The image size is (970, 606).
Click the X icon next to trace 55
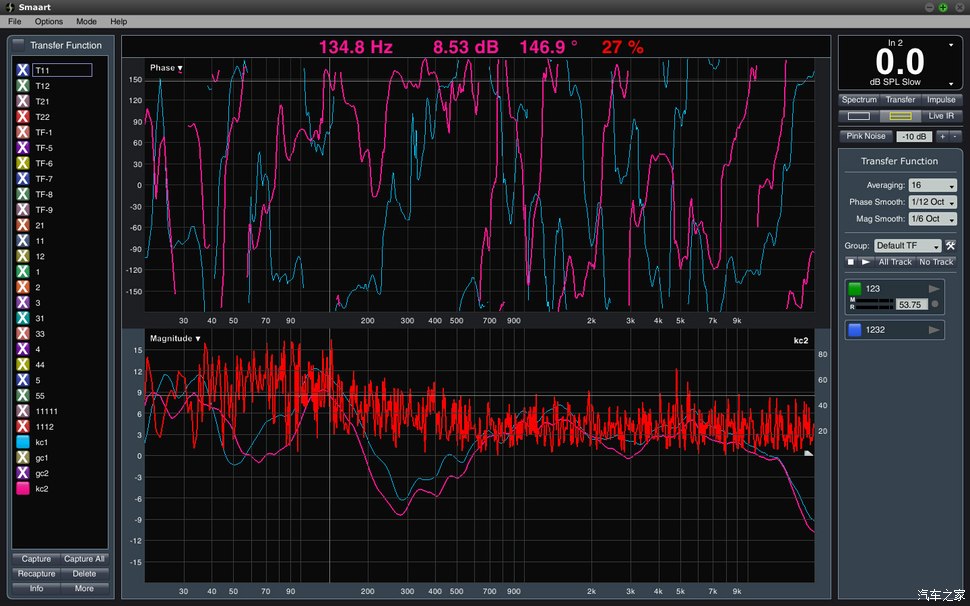coord(23,395)
